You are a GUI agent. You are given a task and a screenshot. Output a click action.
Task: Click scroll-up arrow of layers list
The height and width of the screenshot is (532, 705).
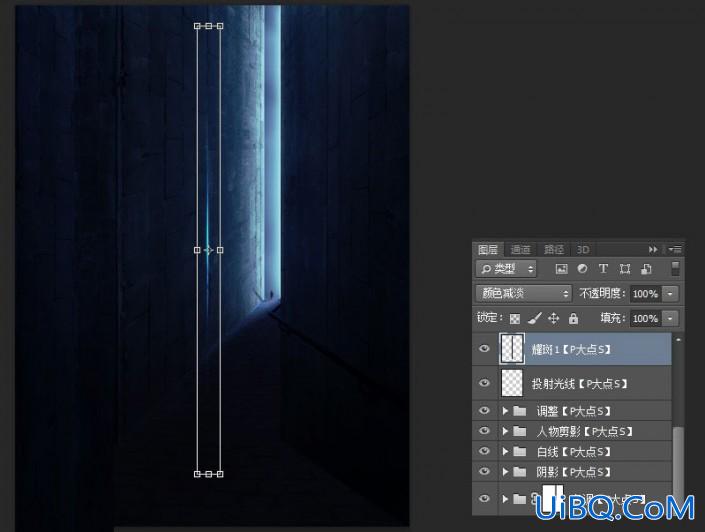pyautogui.click(x=678, y=340)
